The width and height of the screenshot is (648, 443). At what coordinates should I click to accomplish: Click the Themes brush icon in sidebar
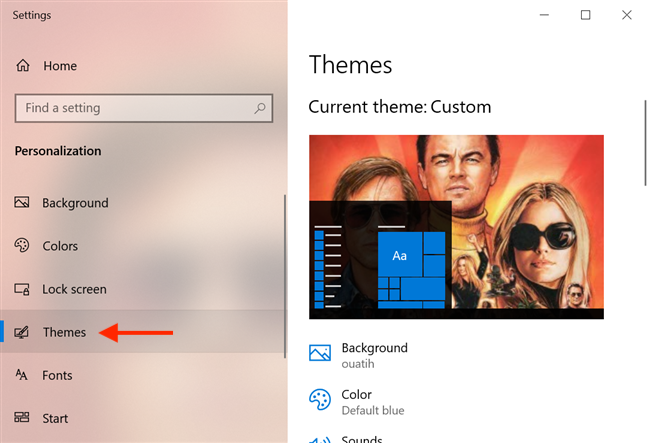click(x=21, y=332)
